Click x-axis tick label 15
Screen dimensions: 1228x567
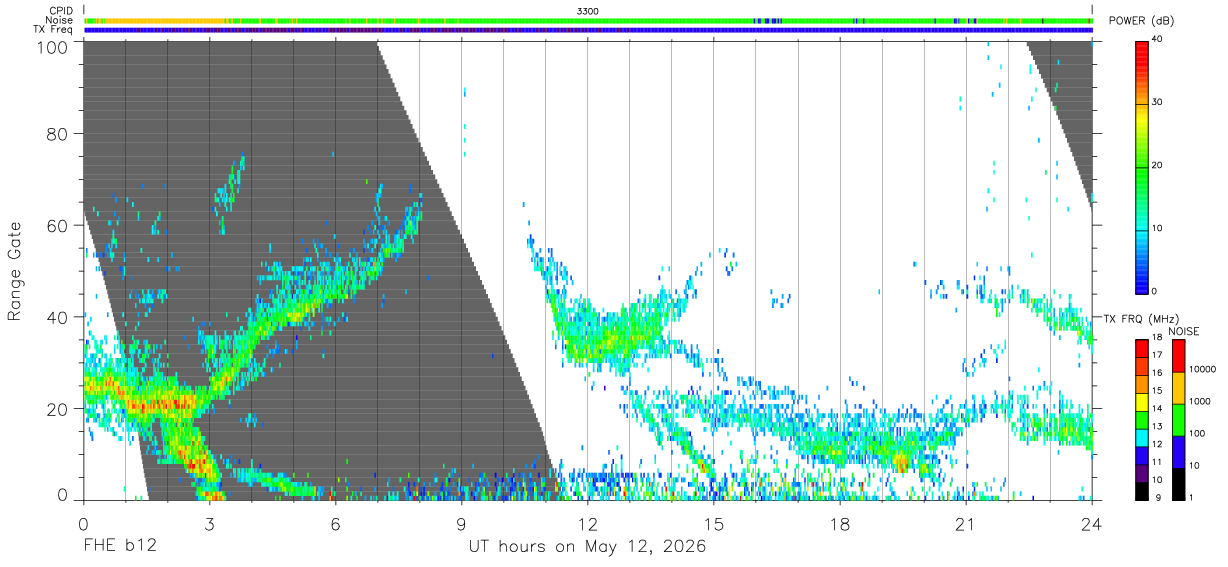click(714, 523)
